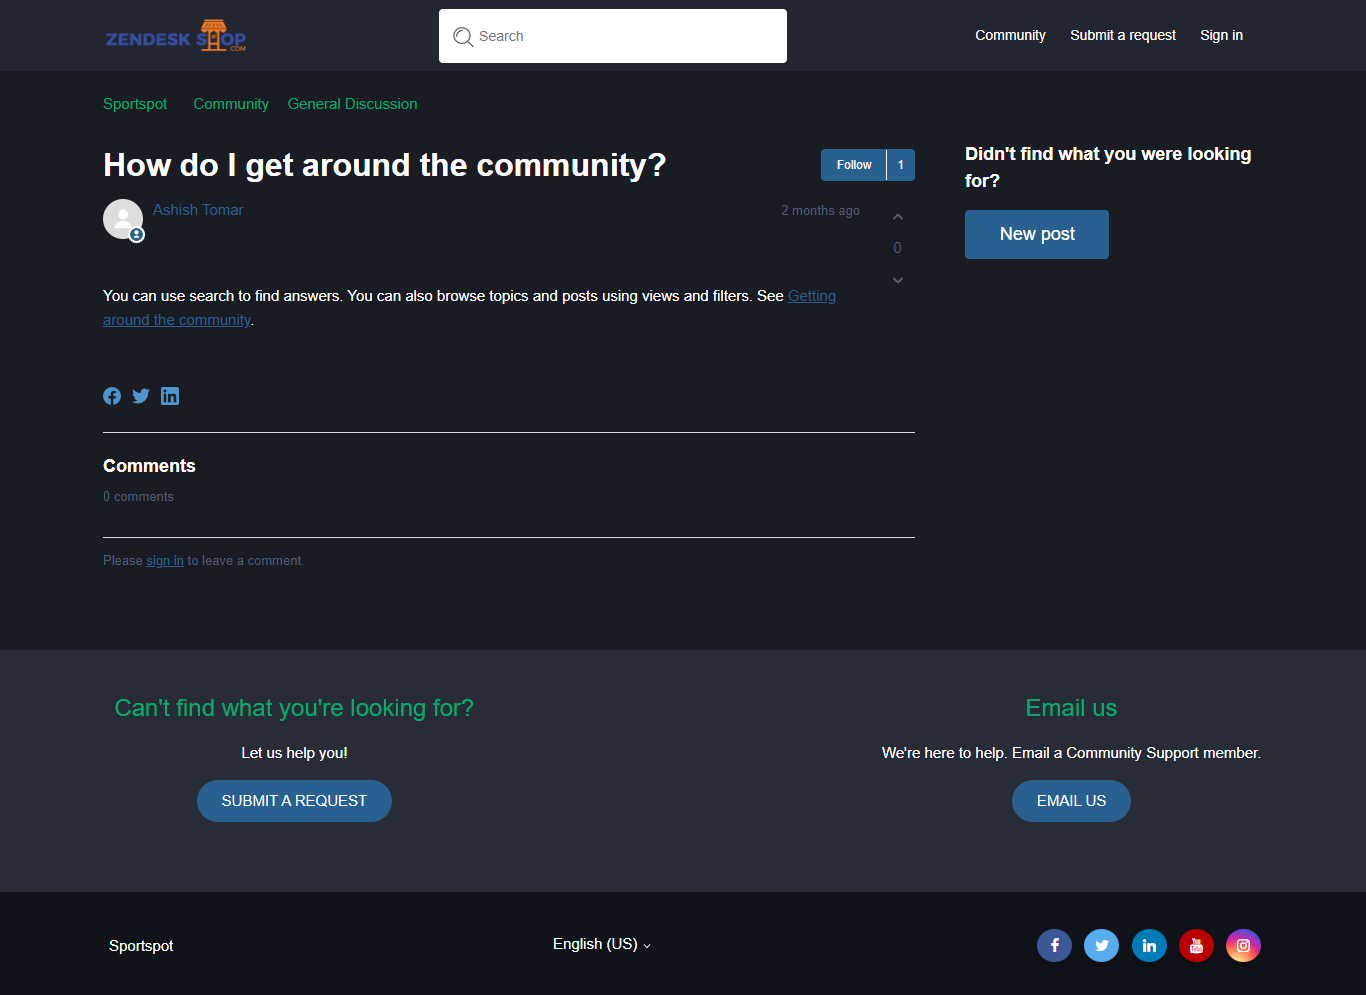View the follower count badge showing 1
Viewport: 1366px width, 995px height.
pyautogui.click(x=901, y=165)
